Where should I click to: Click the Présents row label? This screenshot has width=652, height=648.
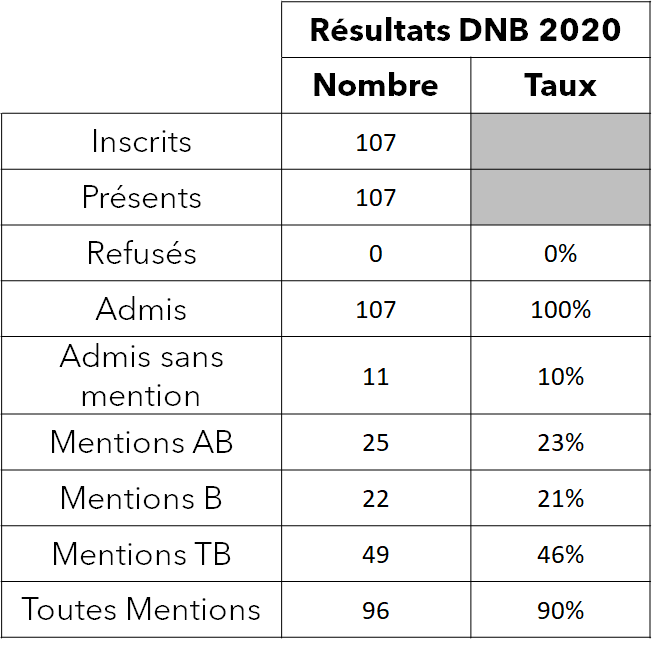[x=141, y=197]
